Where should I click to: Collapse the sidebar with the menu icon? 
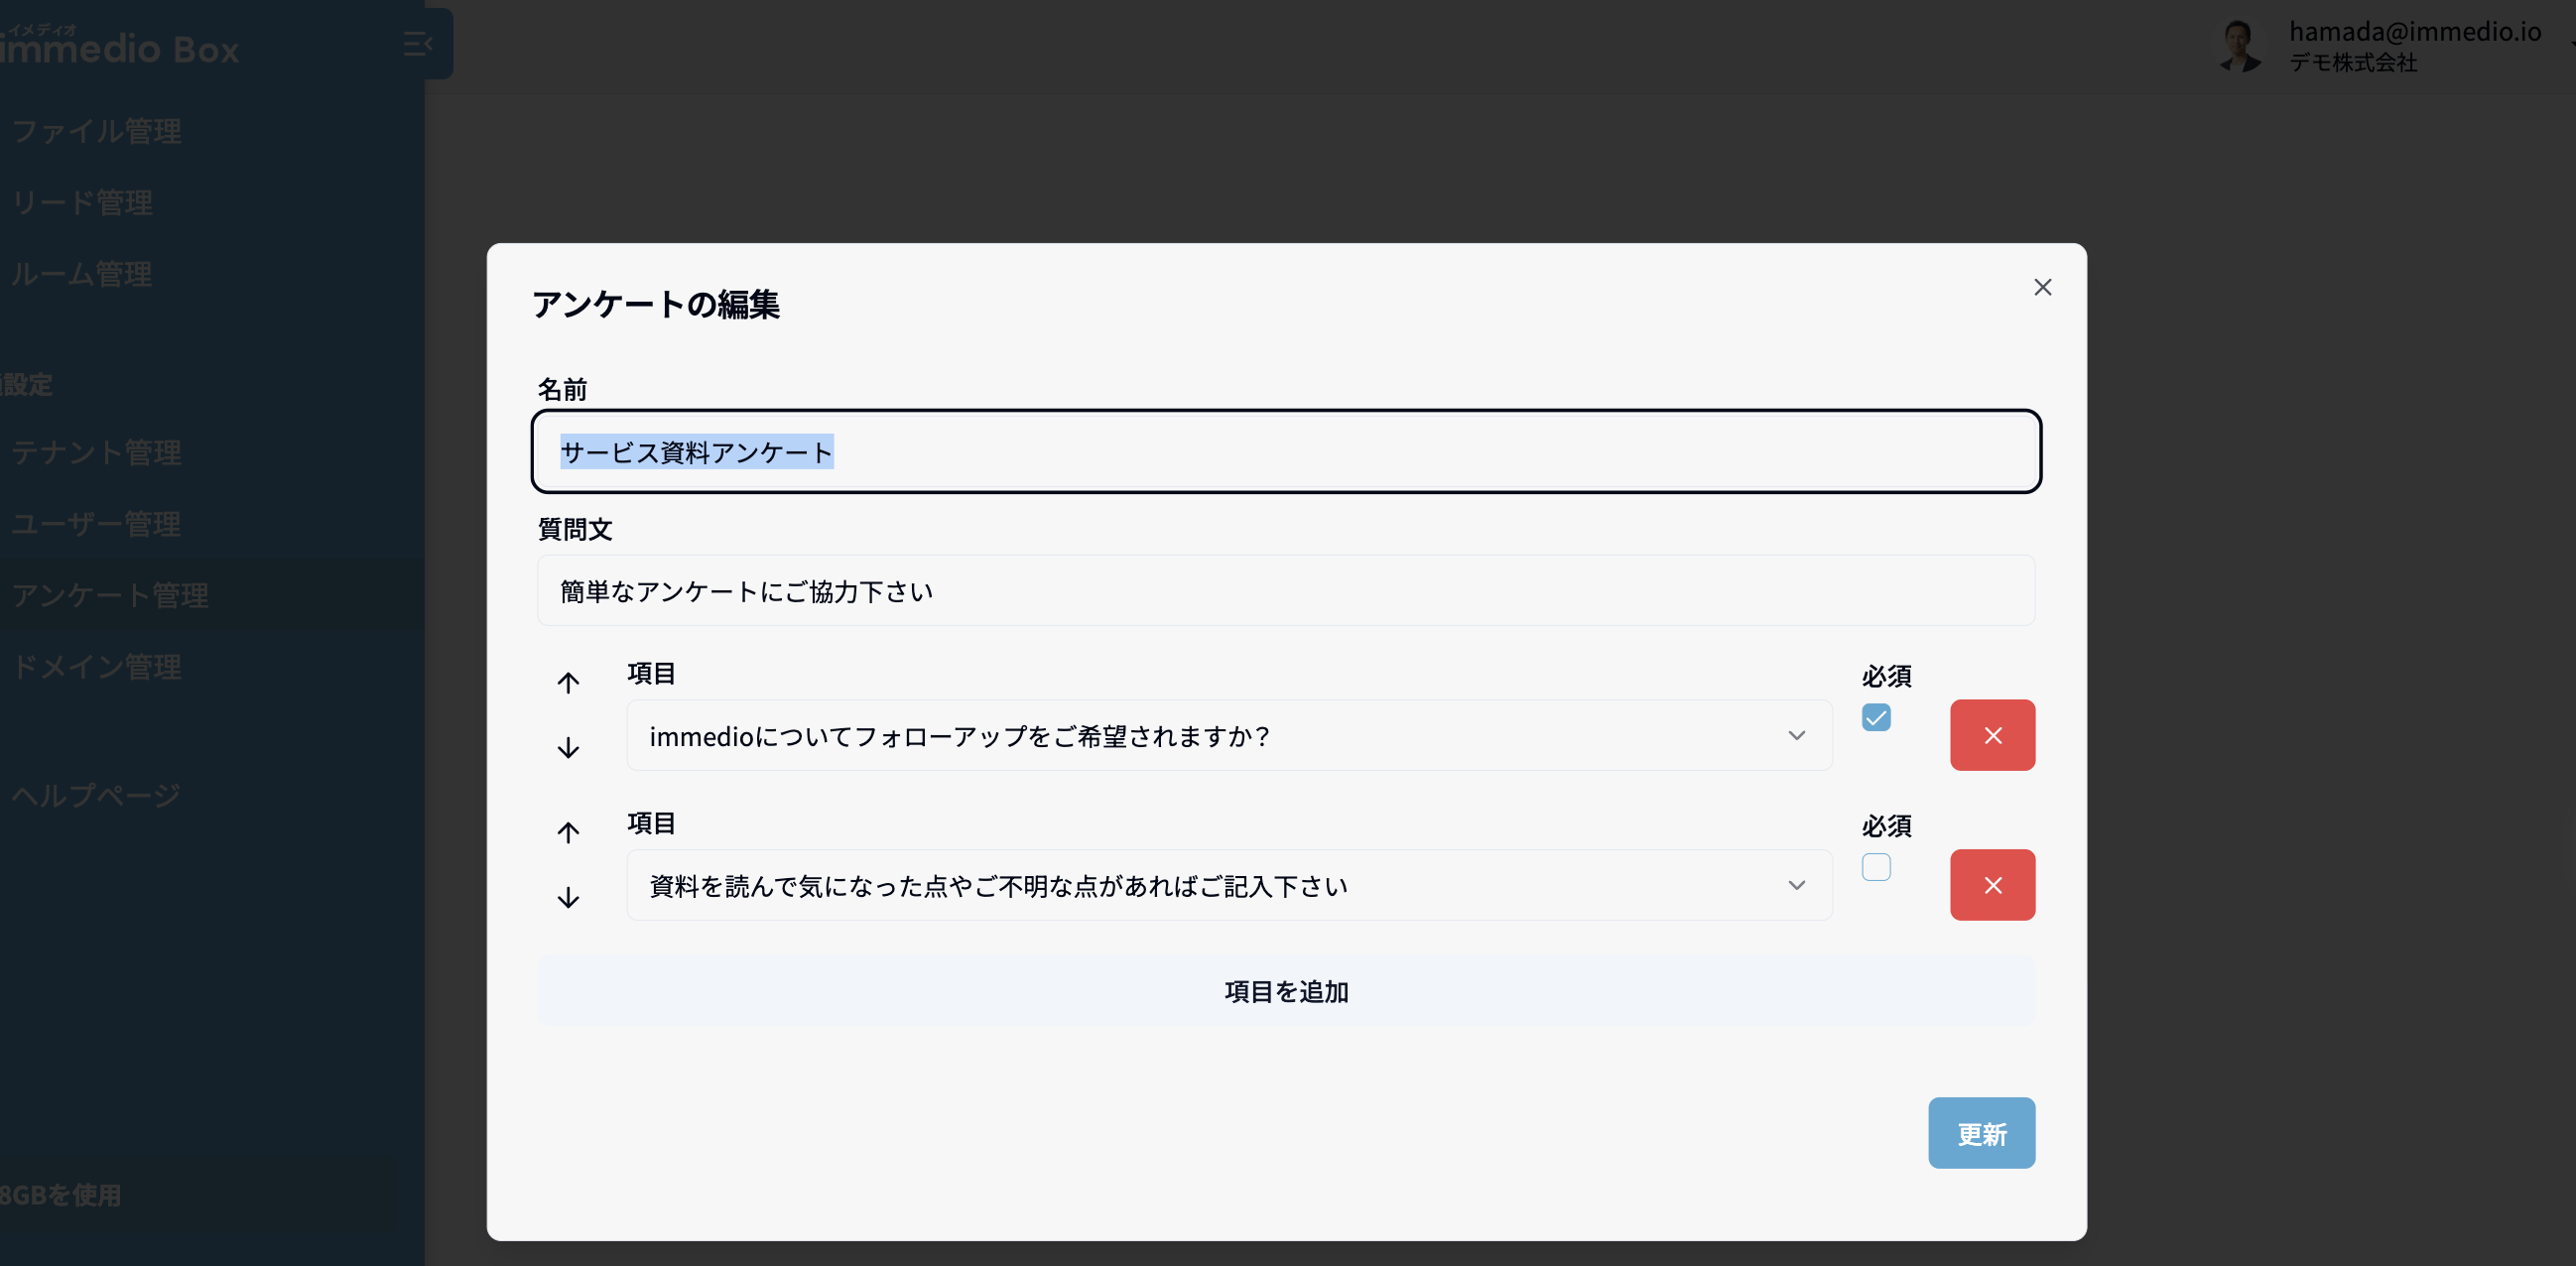point(417,44)
